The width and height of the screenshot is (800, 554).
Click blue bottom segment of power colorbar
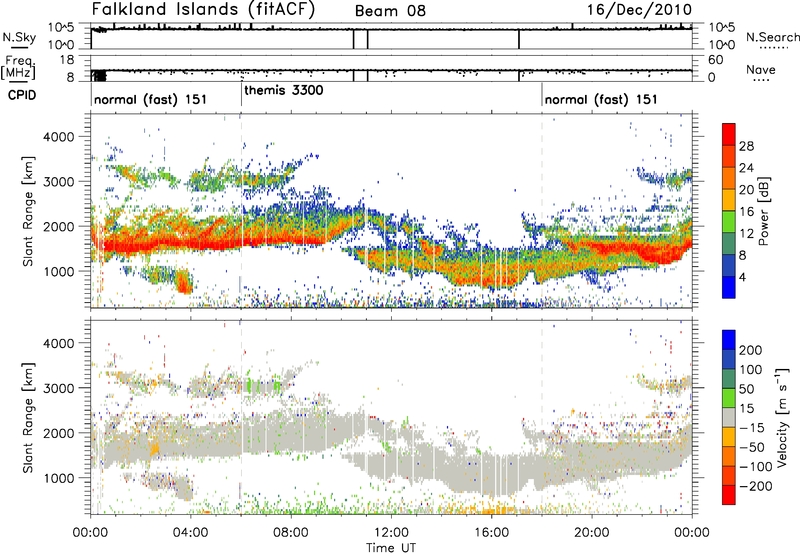tap(729, 287)
